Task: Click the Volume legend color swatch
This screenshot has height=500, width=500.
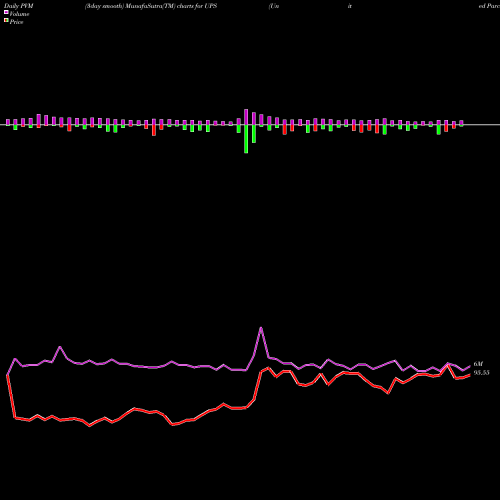Action: (6, 13)
